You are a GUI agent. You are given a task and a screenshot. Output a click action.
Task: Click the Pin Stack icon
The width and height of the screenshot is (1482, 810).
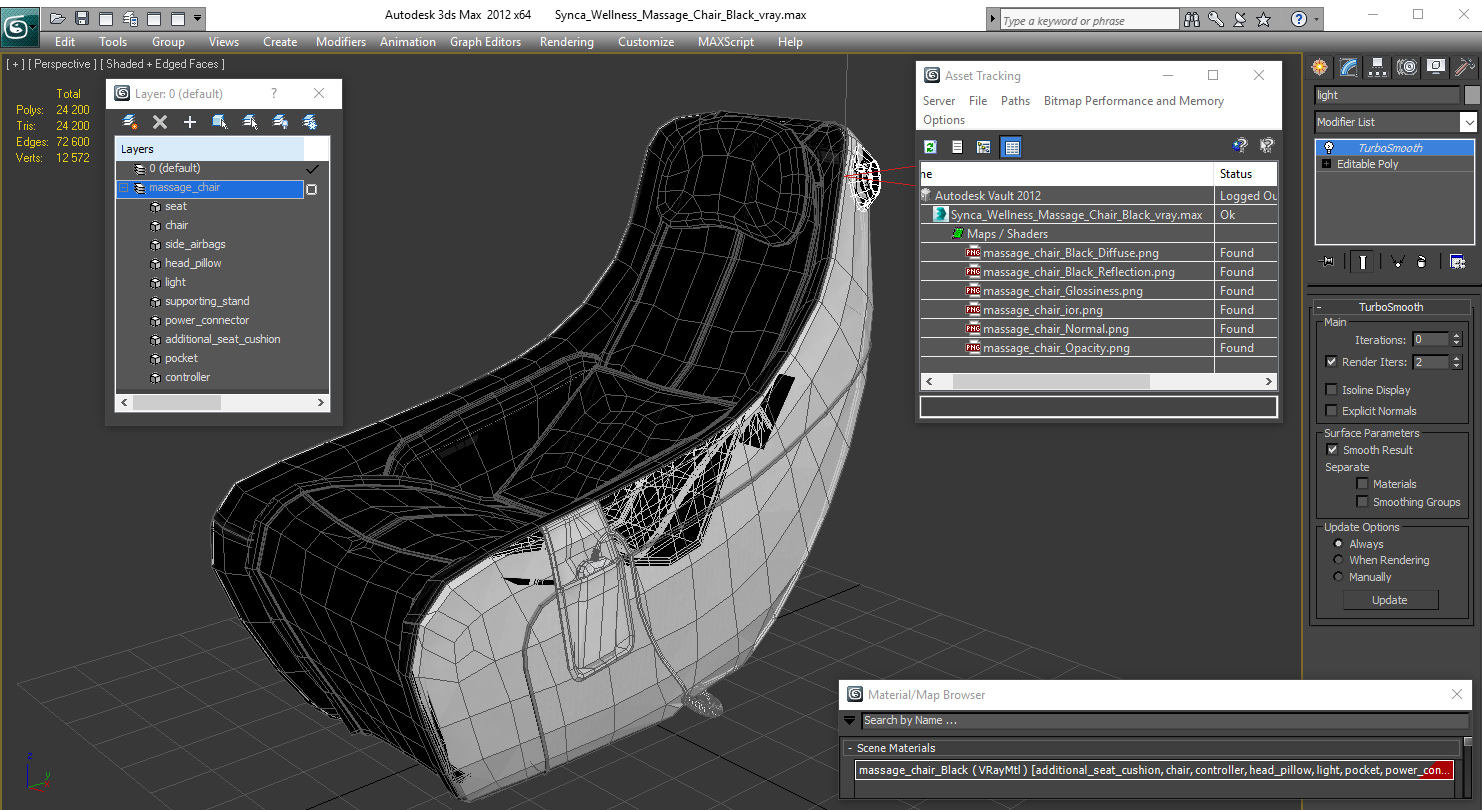pos(1327,261)
